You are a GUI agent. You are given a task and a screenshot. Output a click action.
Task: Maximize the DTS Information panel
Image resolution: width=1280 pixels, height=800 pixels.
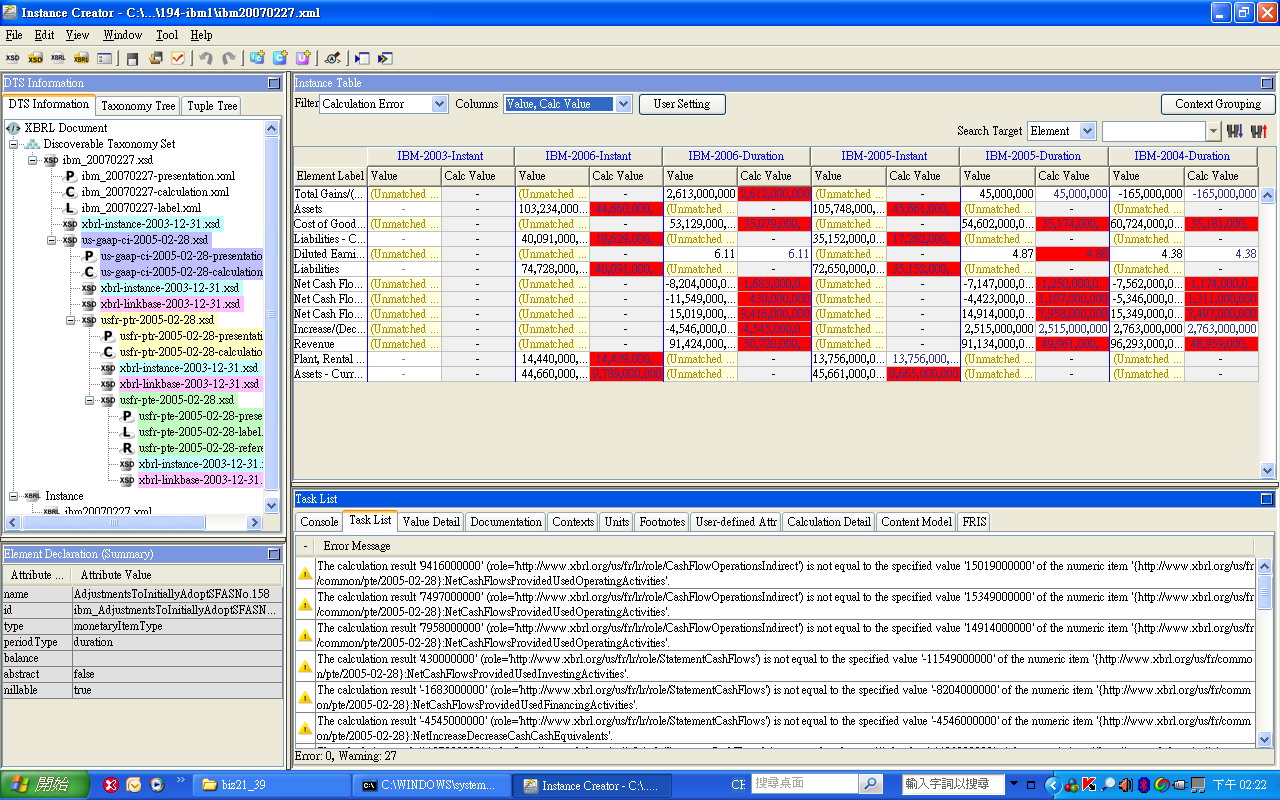pos(274,83)
